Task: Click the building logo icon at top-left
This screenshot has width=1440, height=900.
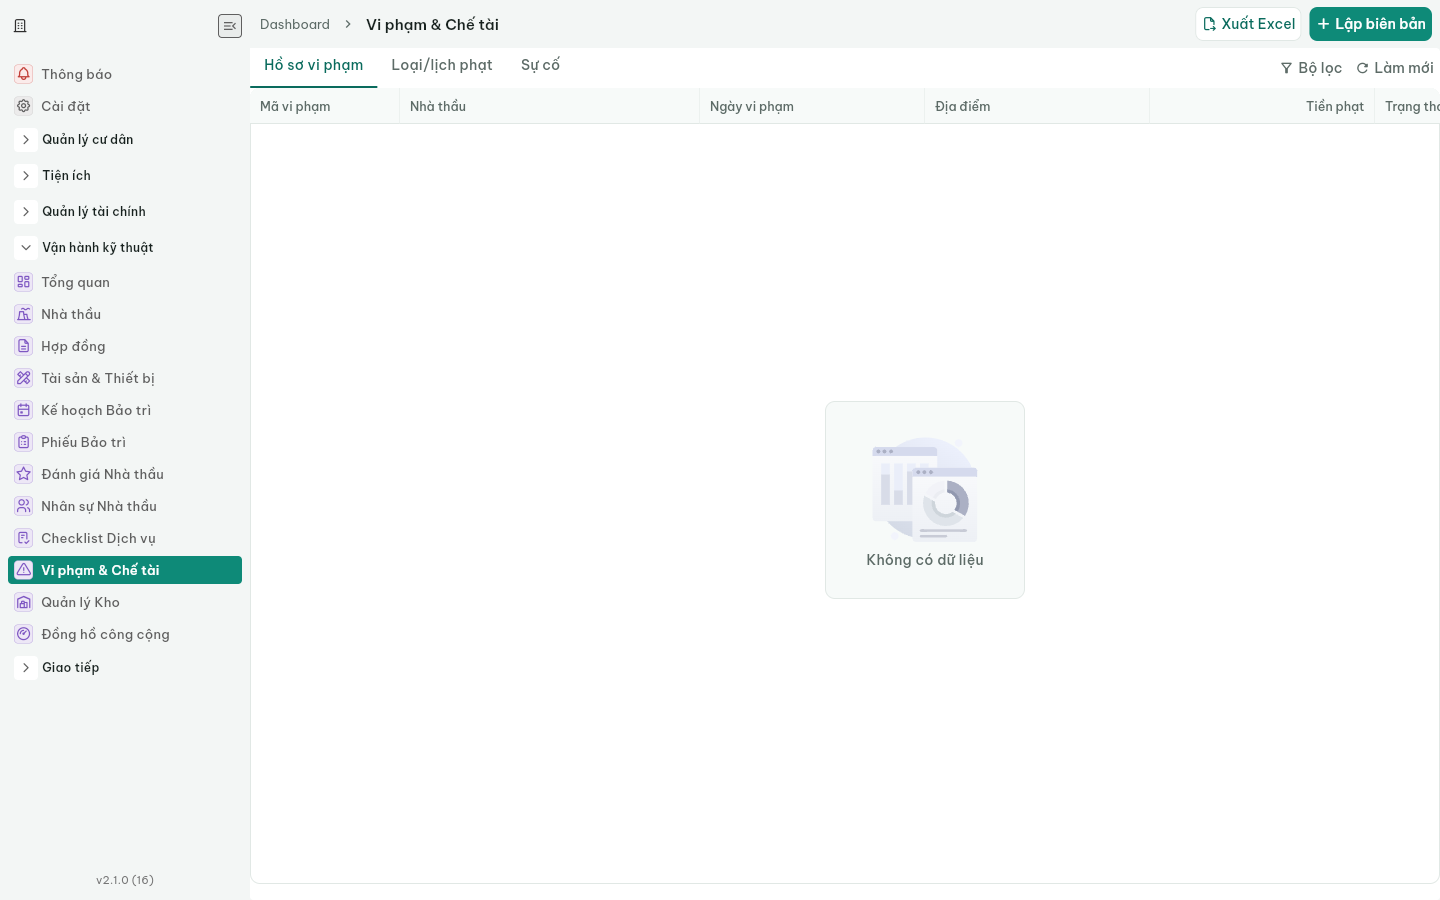Action: (x=20, y=26)
